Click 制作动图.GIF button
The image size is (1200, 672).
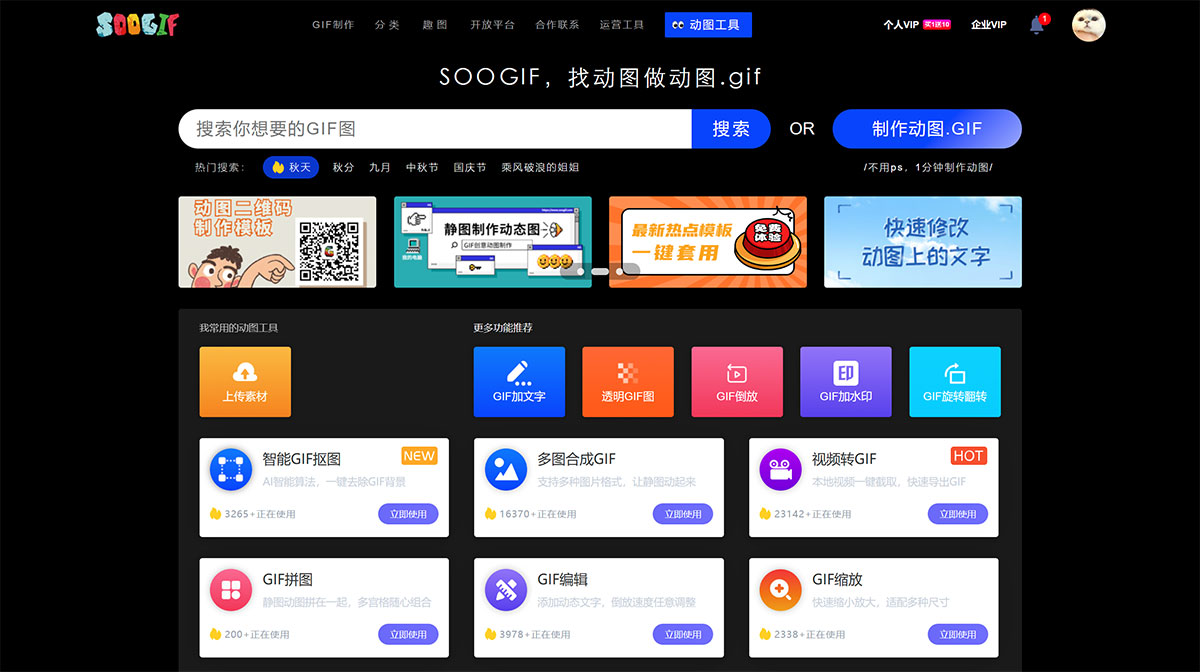pos(926,129)
